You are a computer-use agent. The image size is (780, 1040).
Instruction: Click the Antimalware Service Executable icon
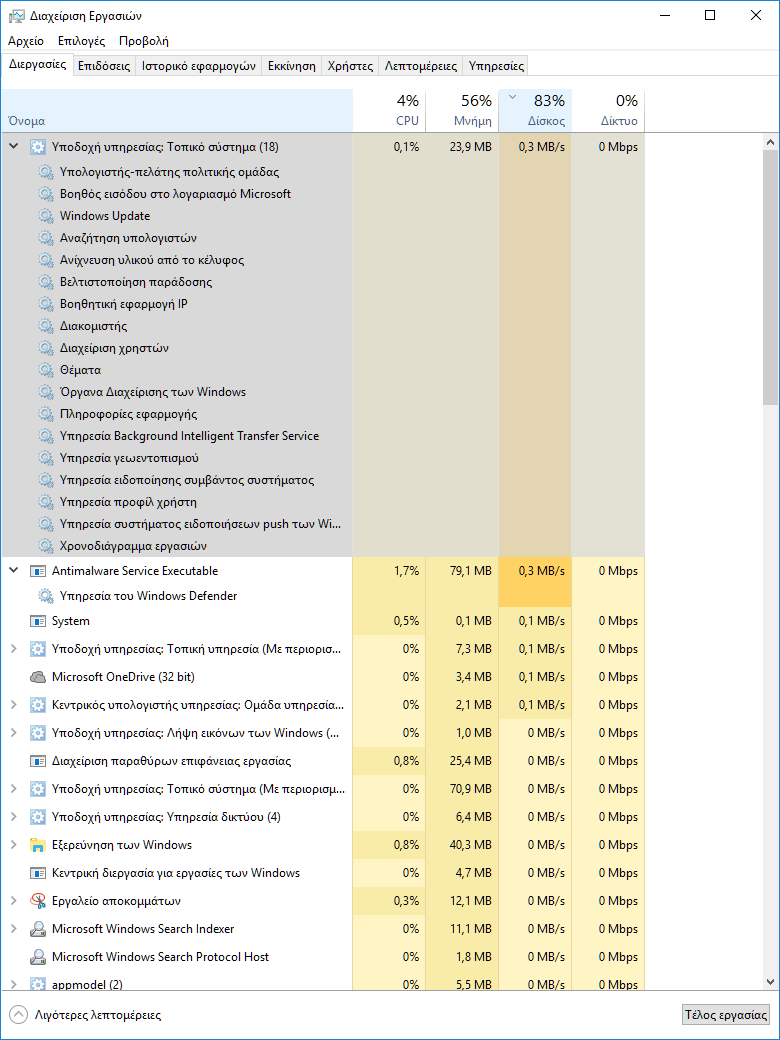point(38,571)
